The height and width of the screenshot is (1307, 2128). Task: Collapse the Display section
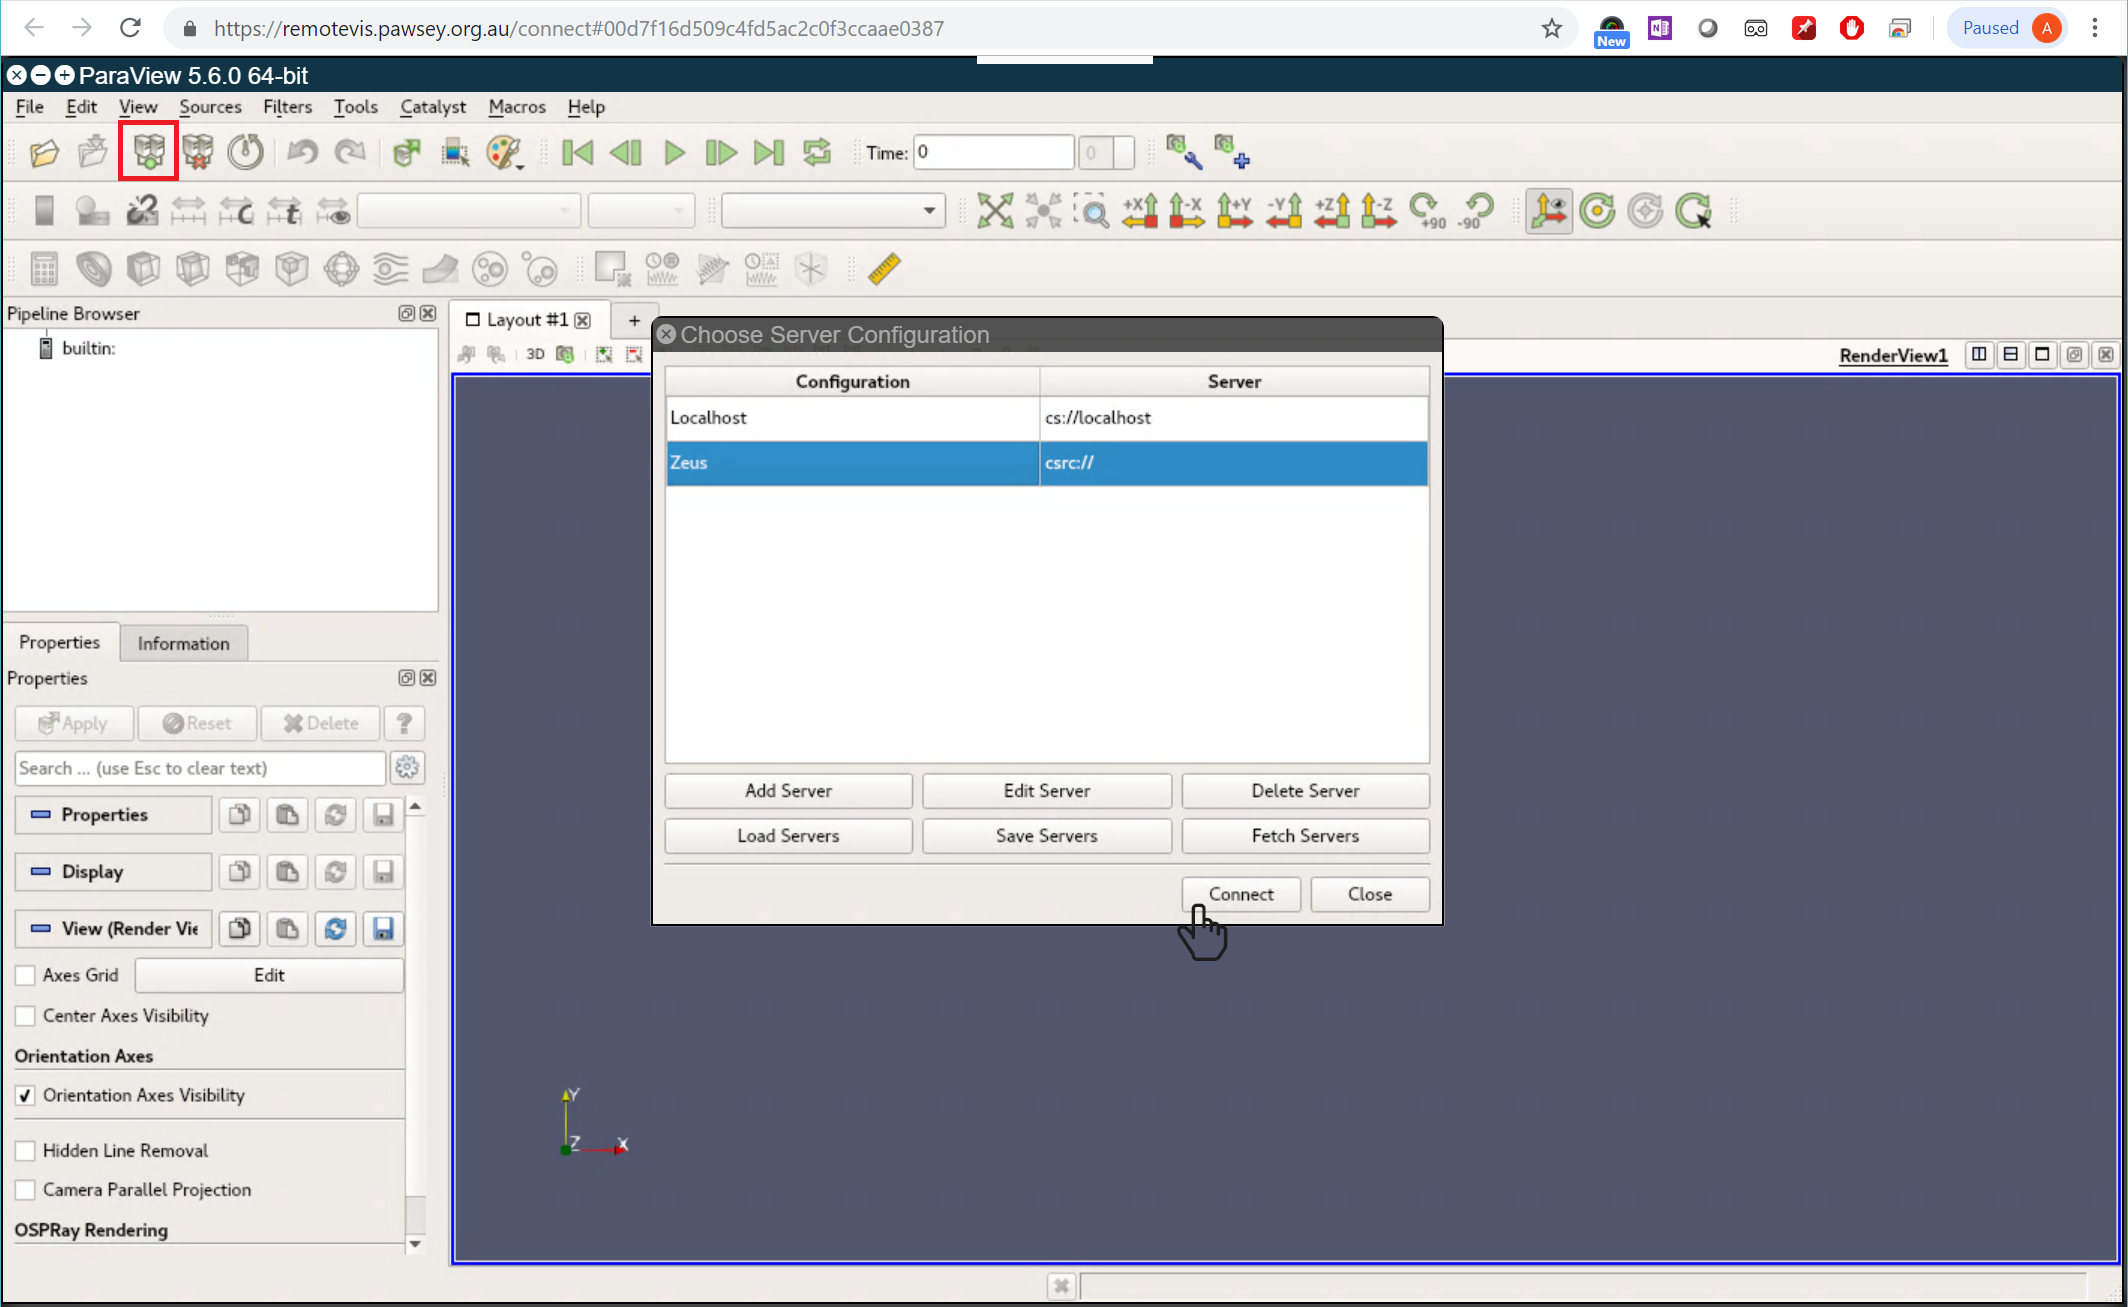tap(113, 871)
